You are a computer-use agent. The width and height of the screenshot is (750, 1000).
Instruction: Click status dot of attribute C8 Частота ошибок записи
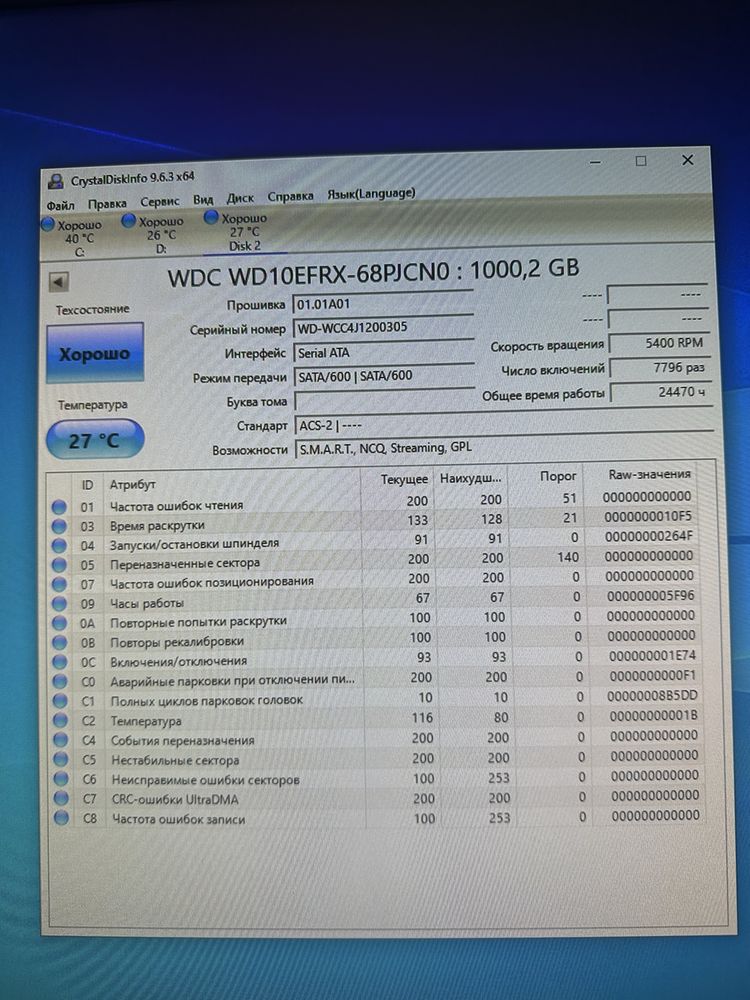pos(61,818)
